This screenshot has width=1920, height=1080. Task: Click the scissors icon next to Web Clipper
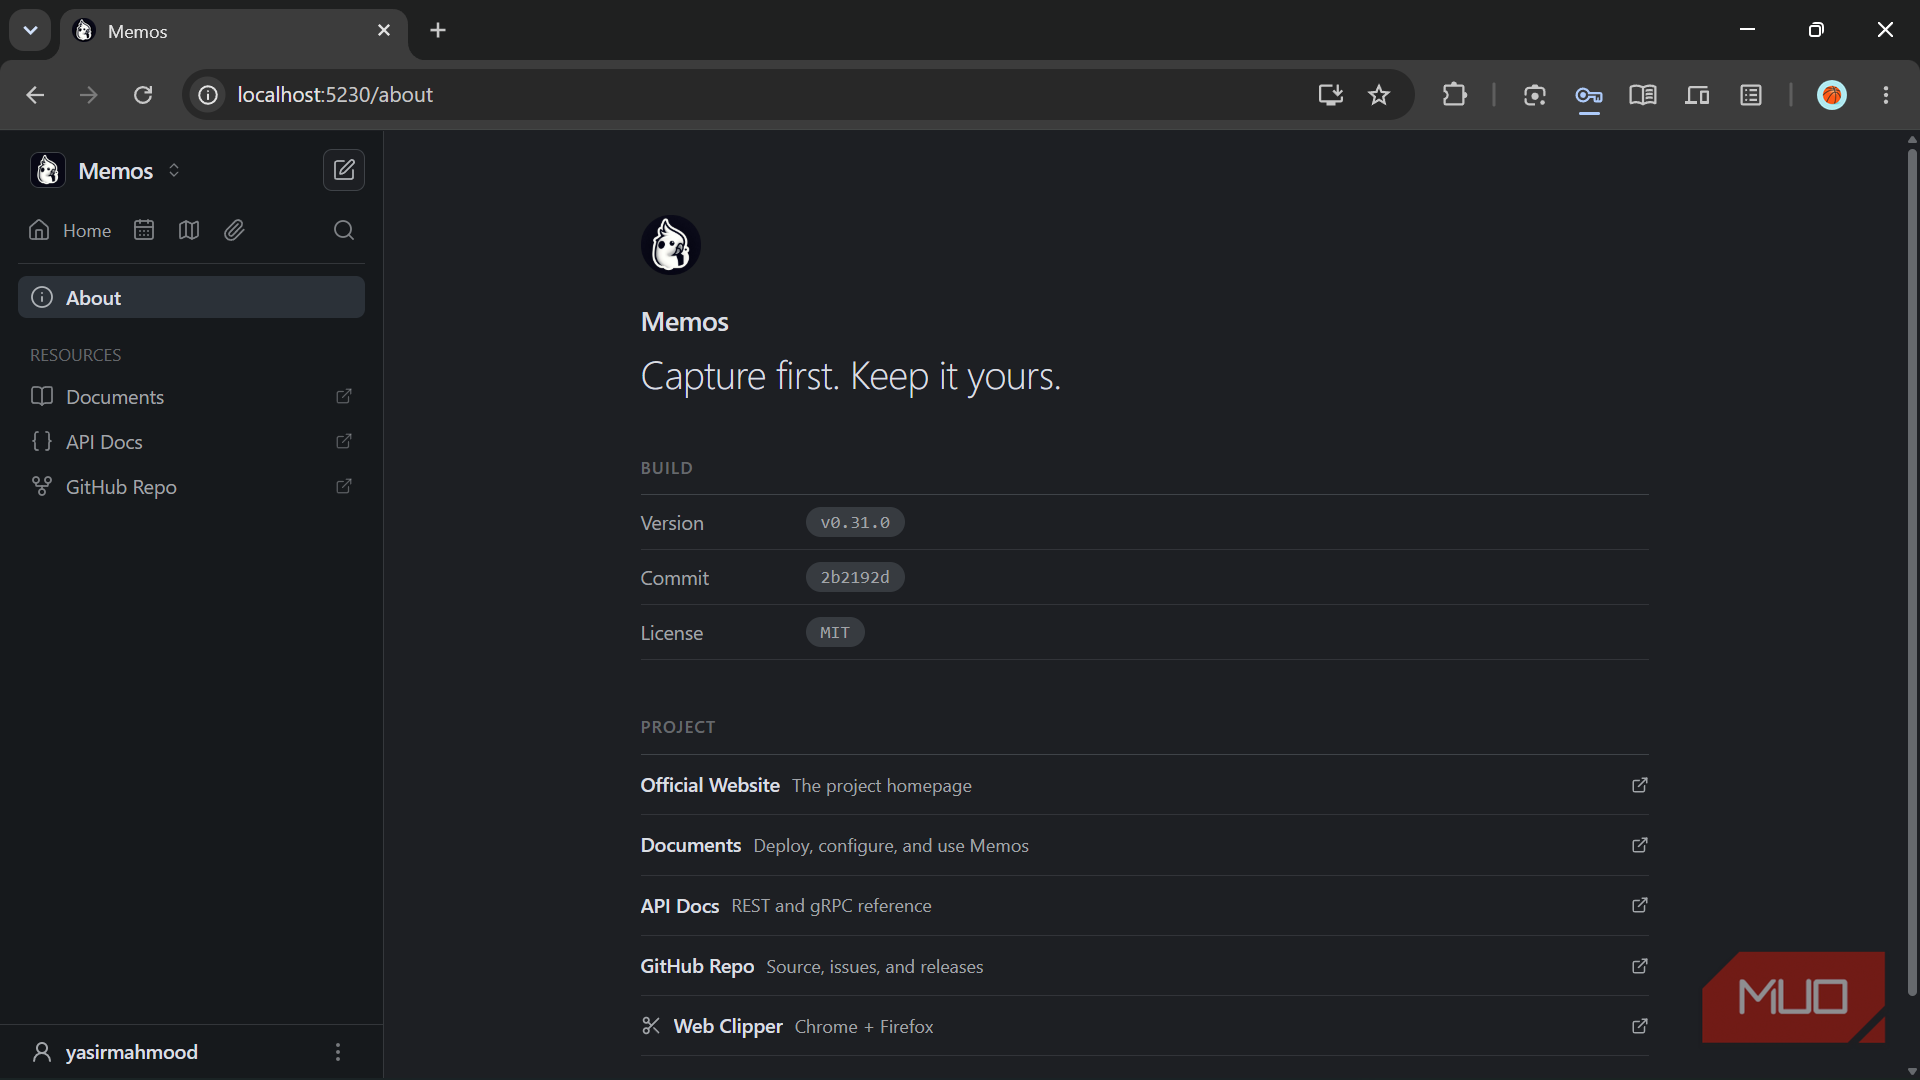click(651, 1026)
